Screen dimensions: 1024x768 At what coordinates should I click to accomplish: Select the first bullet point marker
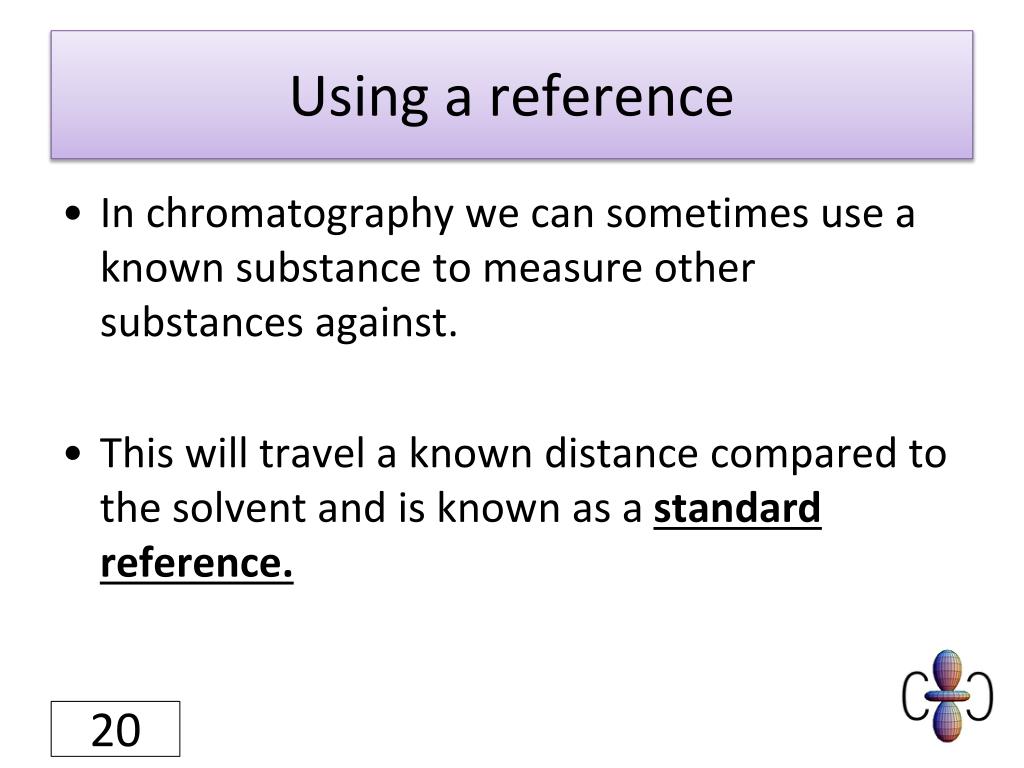[x=74, y=214]
